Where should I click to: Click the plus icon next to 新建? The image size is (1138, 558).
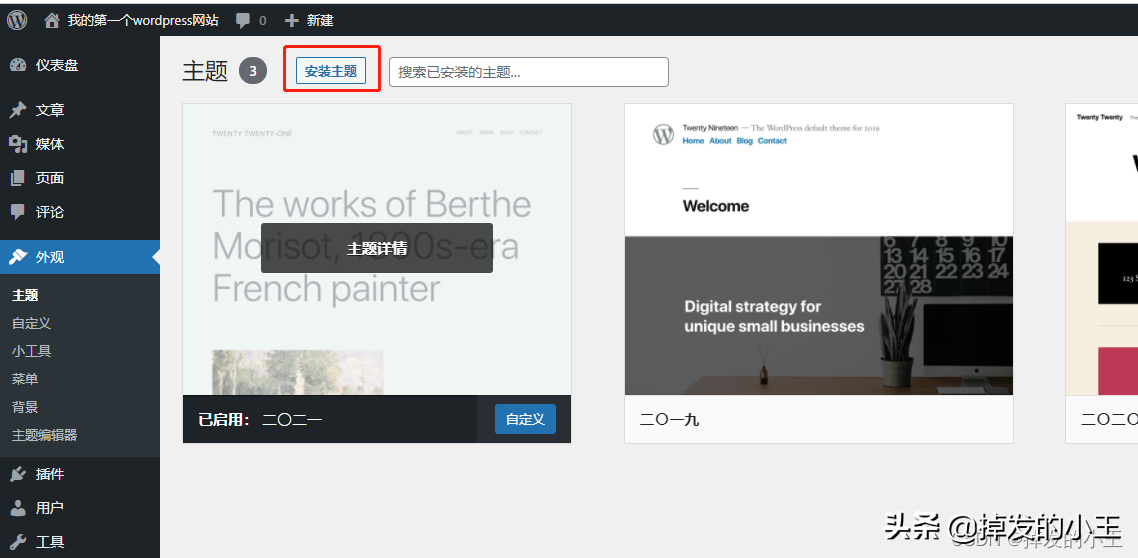(x=292, y=20)
